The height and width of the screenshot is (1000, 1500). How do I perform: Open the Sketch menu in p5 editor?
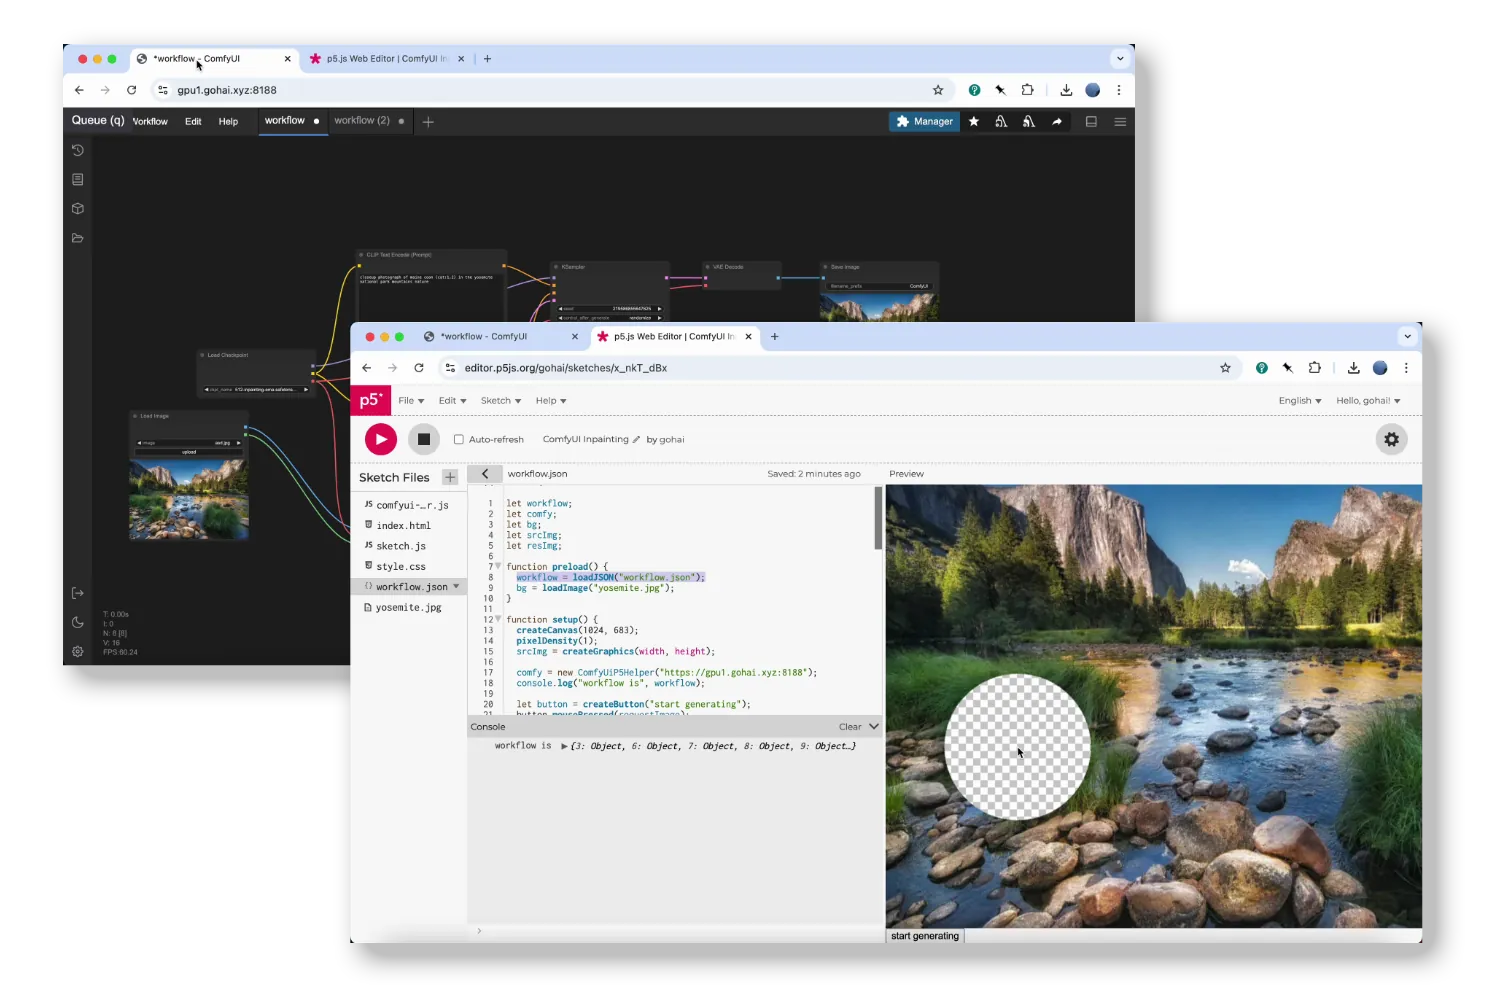[x=501, y=400]
